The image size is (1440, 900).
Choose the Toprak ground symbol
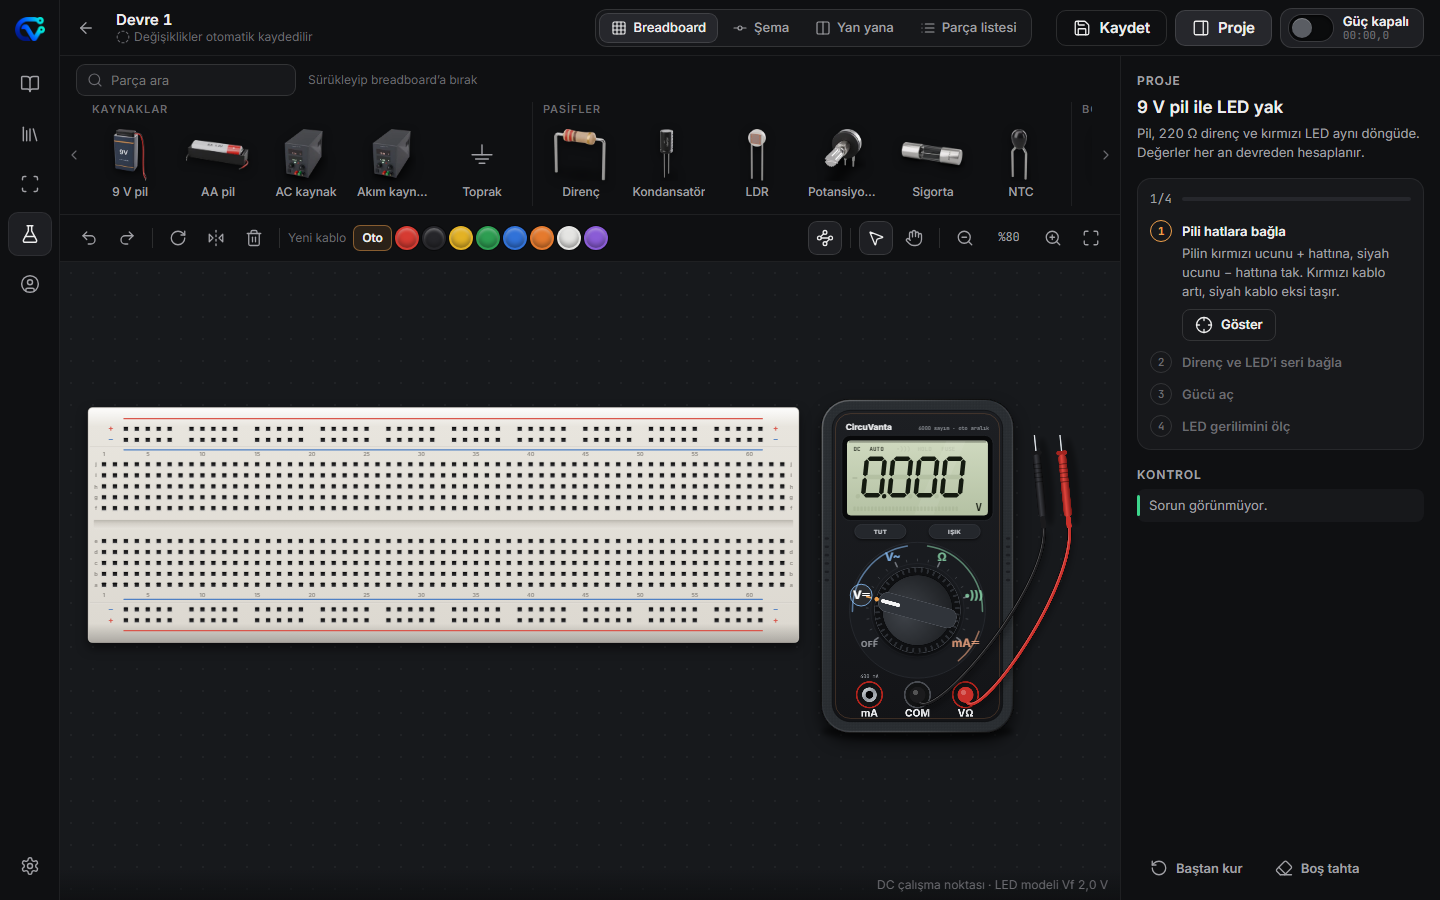(482, 162)
